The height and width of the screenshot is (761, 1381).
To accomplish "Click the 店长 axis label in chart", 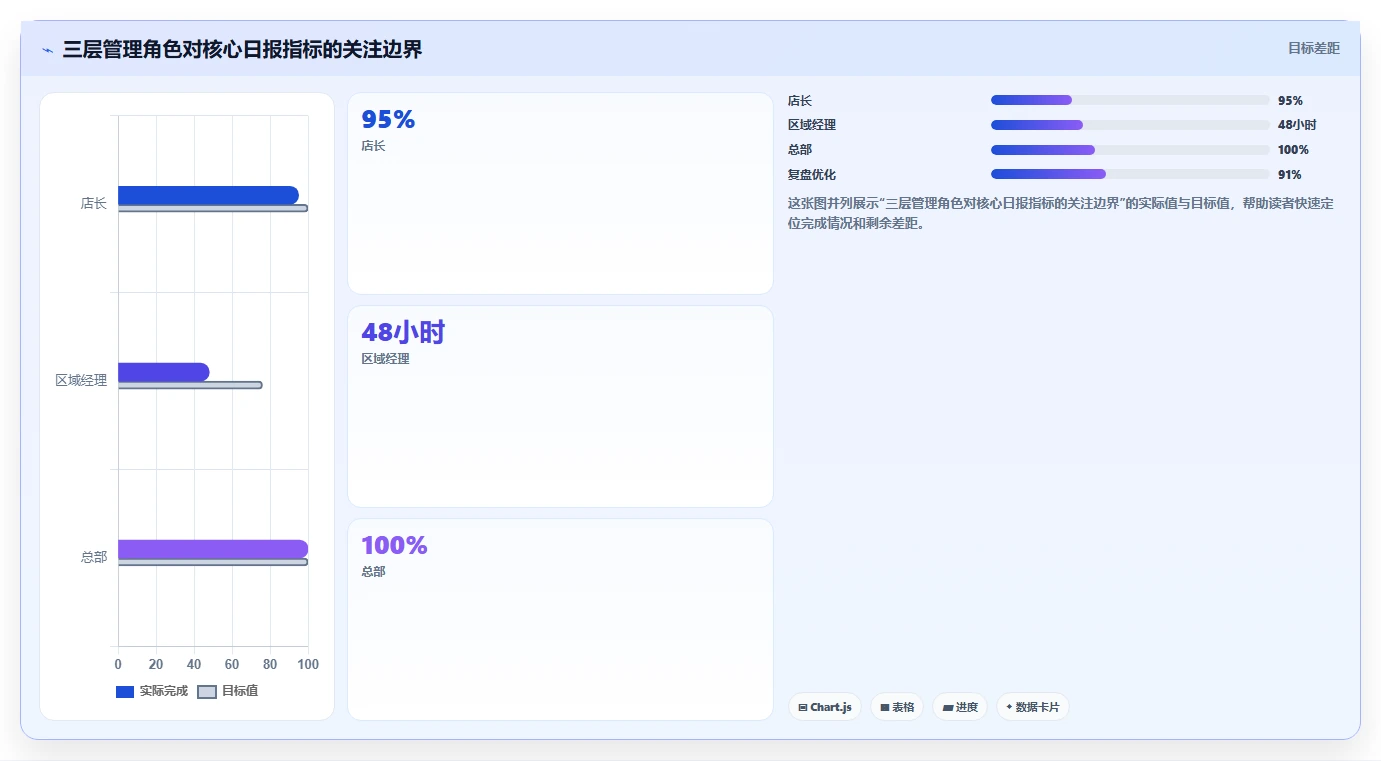I will [x=94, y=203].
